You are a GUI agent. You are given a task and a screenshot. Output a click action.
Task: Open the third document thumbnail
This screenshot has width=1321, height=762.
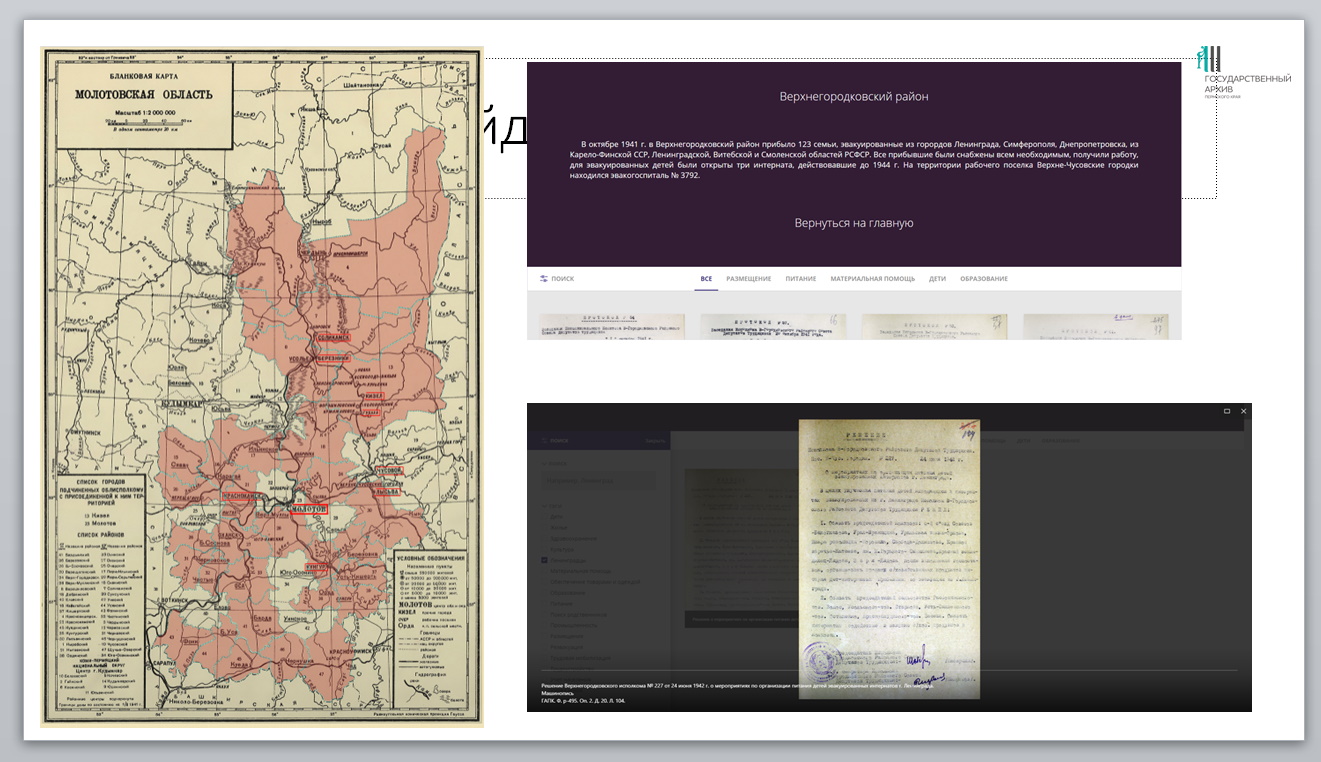934,327
